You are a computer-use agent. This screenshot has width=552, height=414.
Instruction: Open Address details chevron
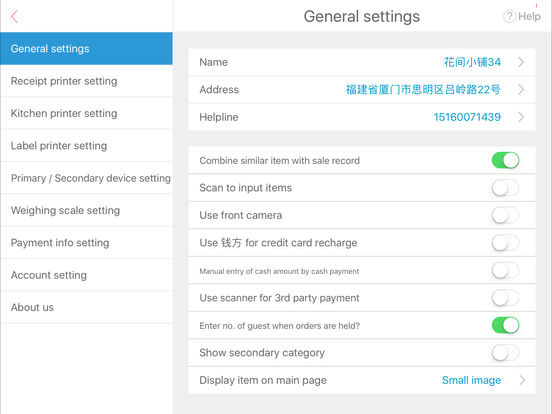coord(521,90)
